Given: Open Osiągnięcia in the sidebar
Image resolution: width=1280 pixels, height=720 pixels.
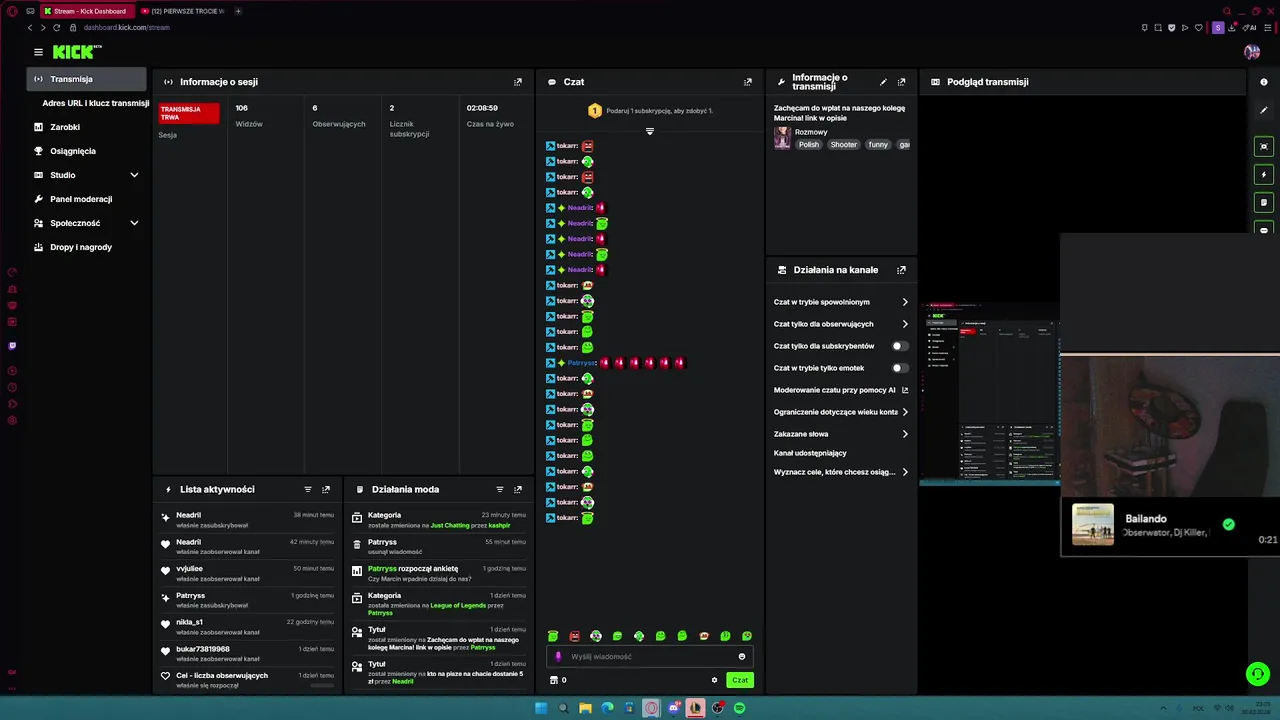Looking at the screenshot, I should point(73,151).
